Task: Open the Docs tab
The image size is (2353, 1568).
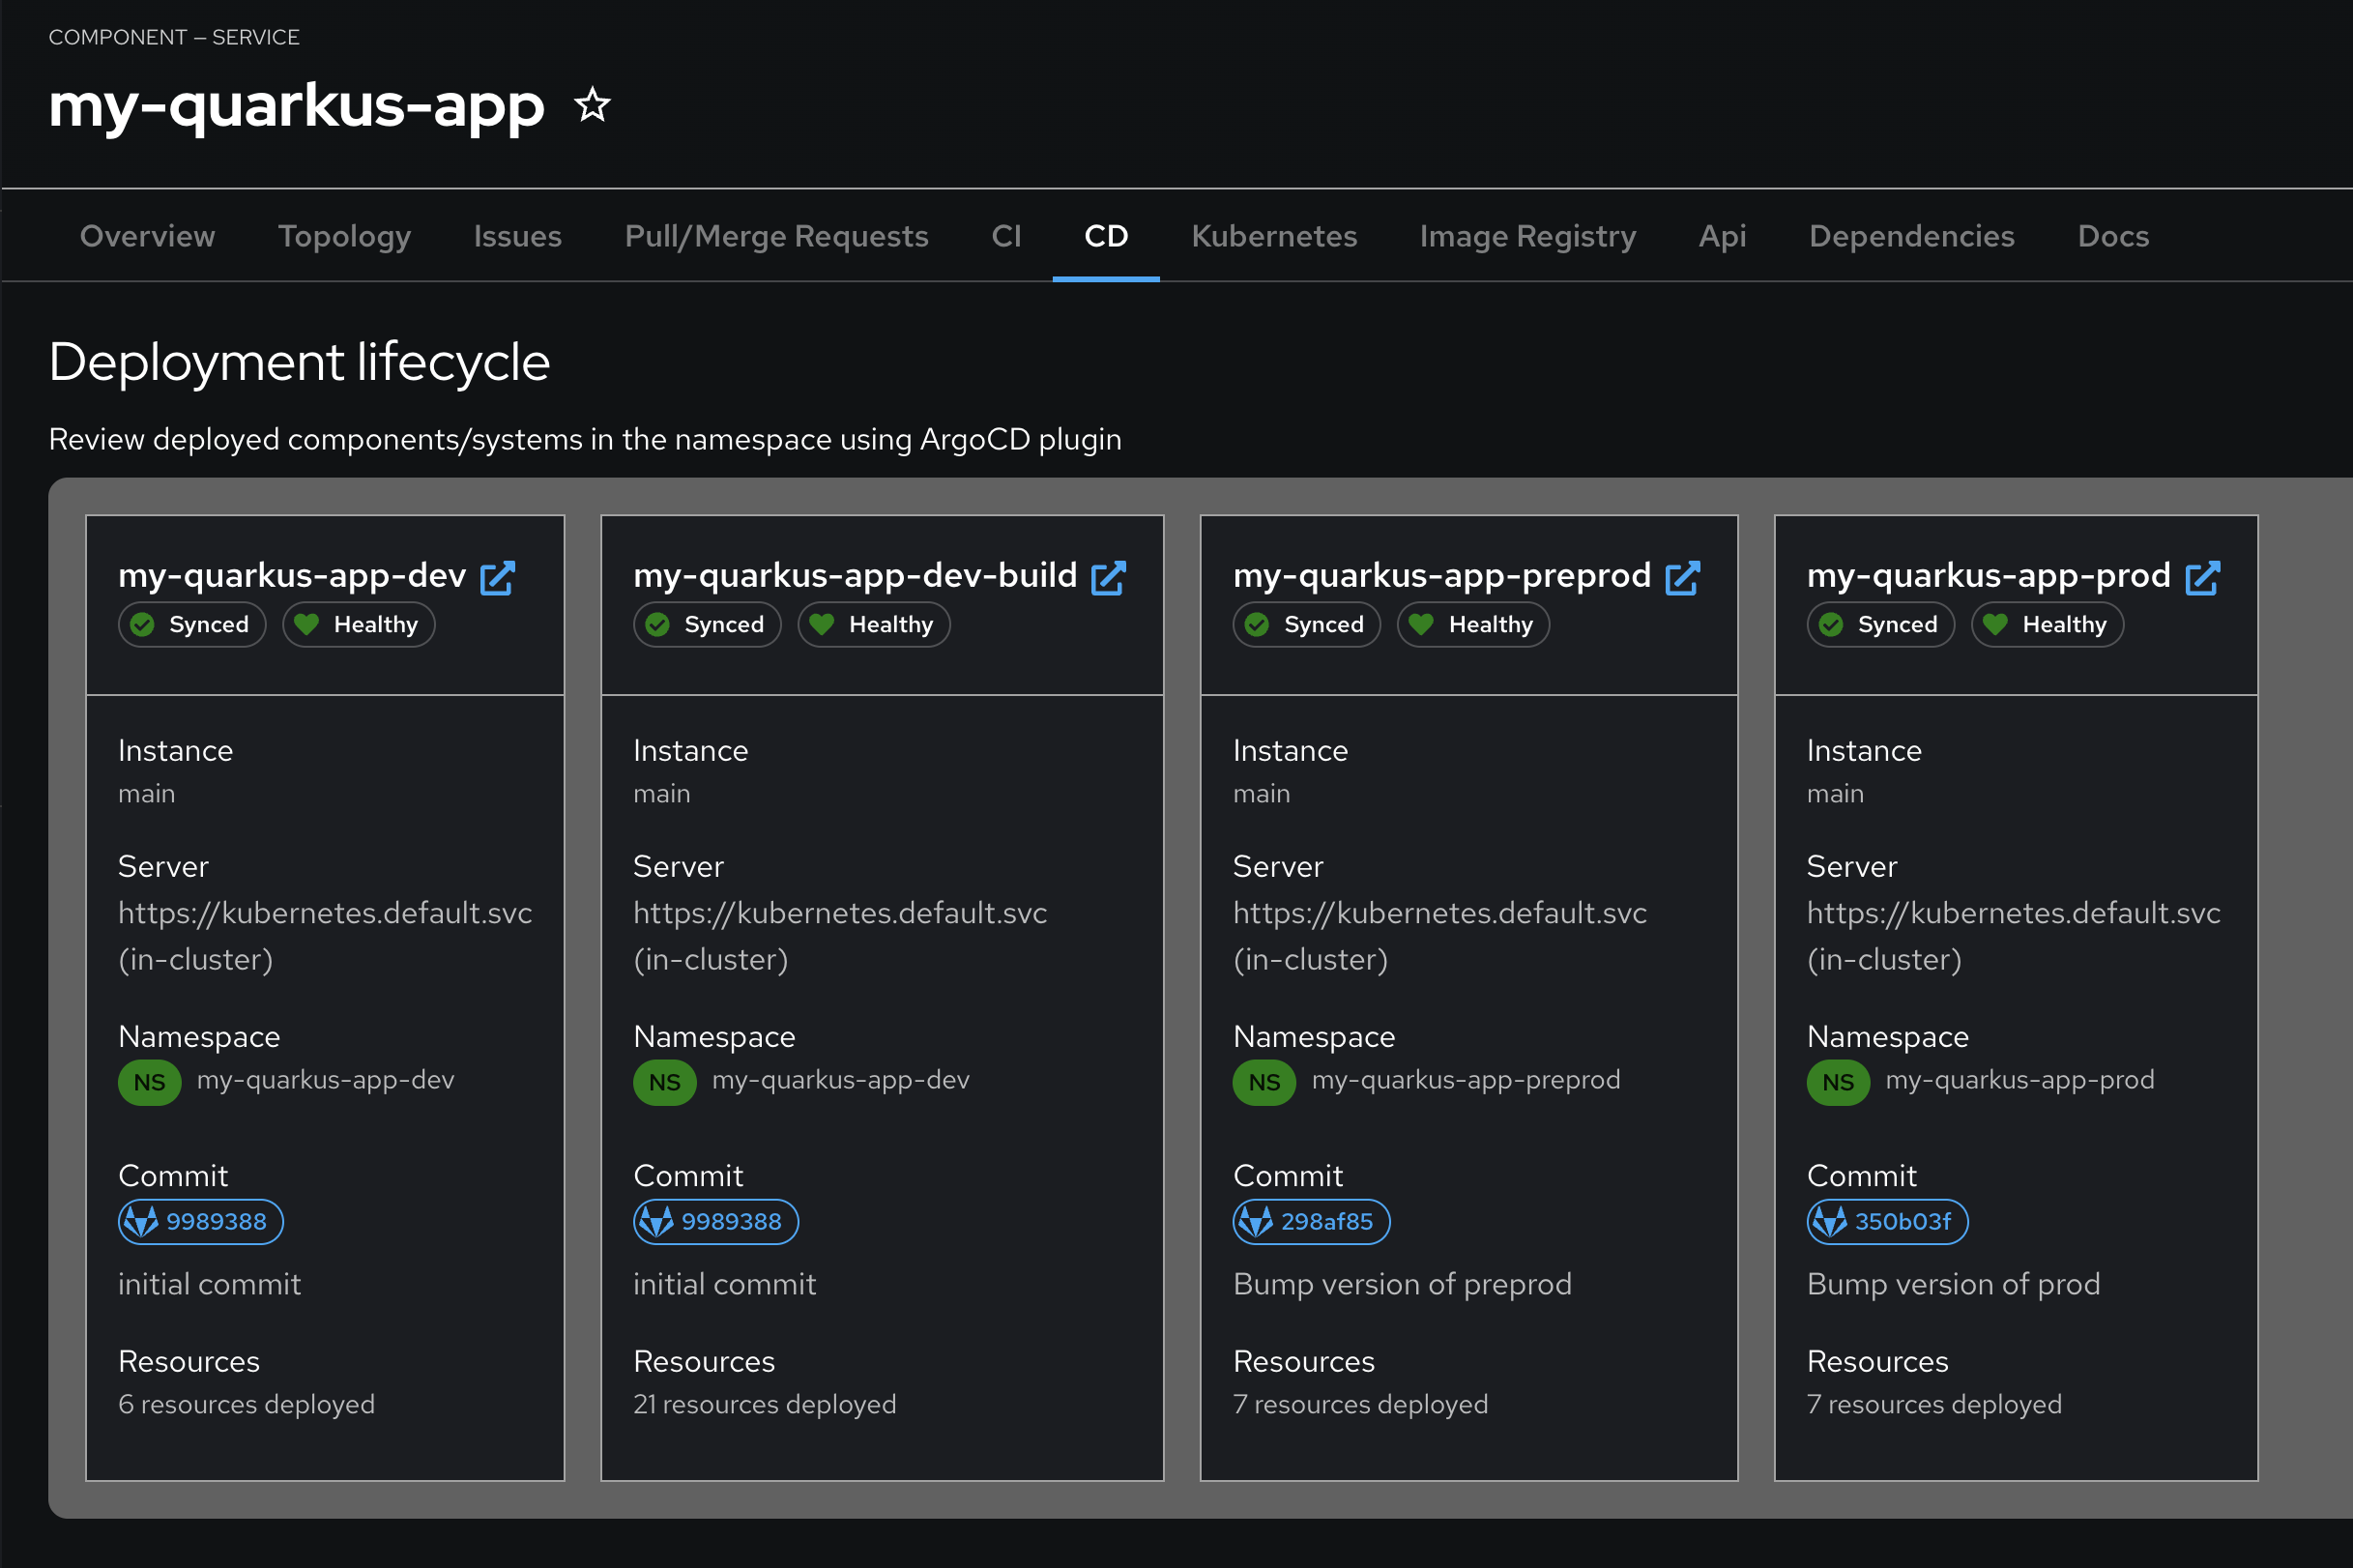Action: click(2114, 236)
